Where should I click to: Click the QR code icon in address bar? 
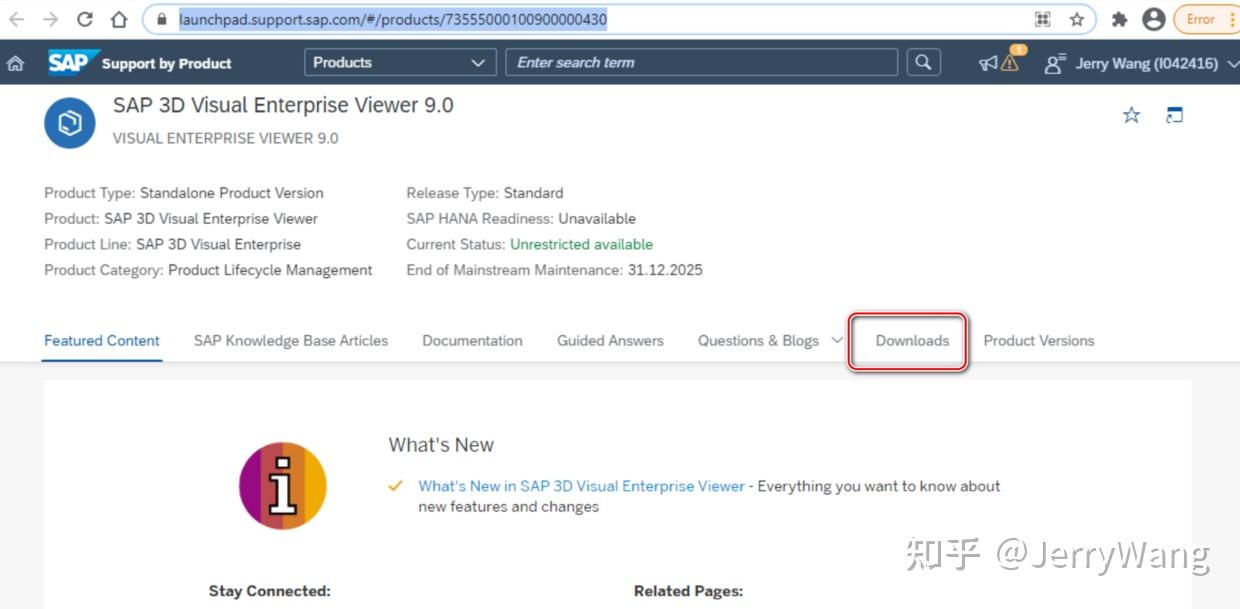pyautogui.click(x=1042, y=19)
